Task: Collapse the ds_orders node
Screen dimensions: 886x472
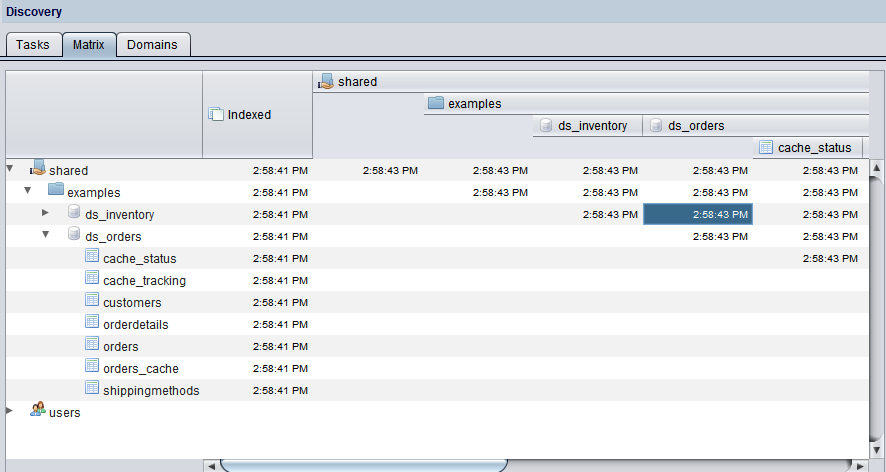Action: 46,235
